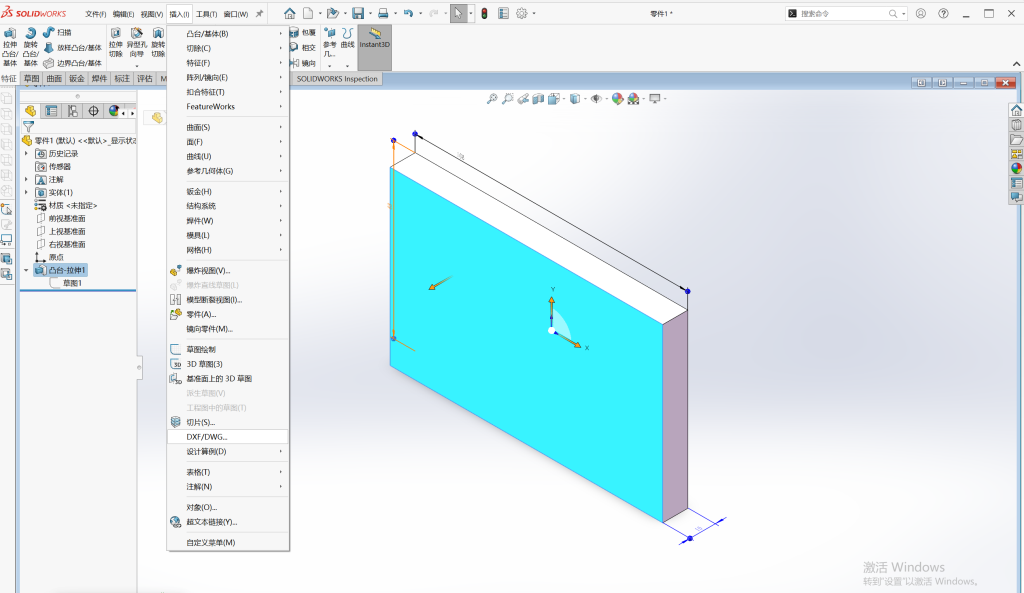Click the Revolved Cut (旋转切除) tool

point(158,43)
